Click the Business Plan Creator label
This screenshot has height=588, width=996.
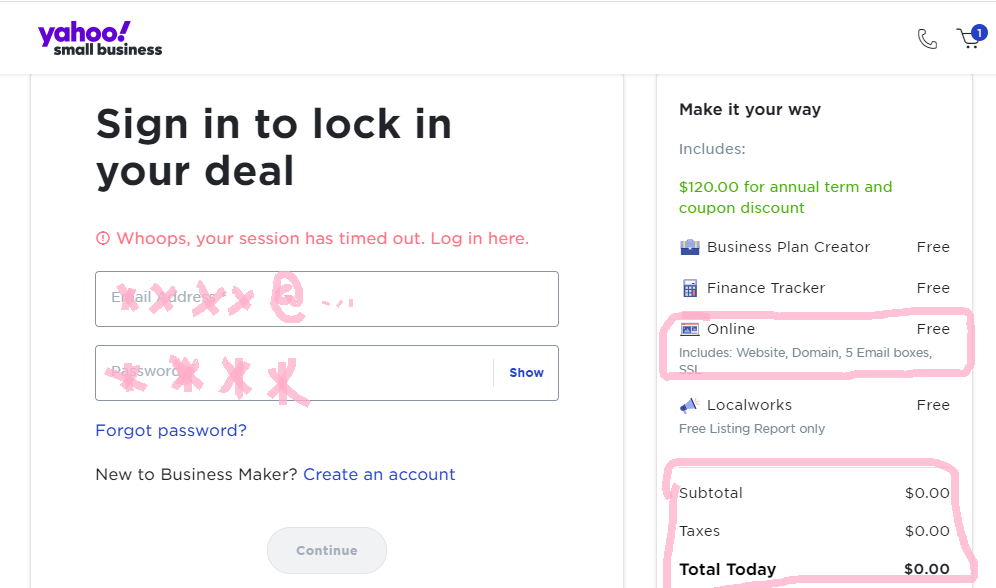(788, 247)
